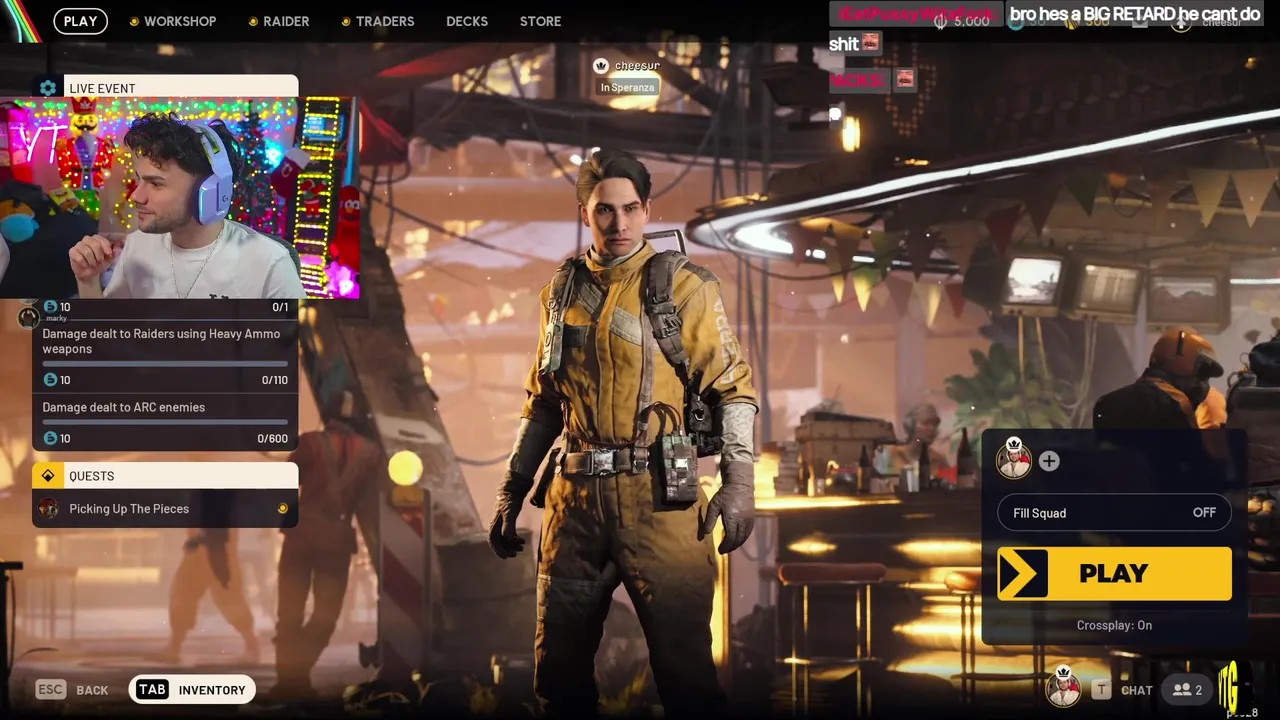Open the CHAT label

point(1137,690)
